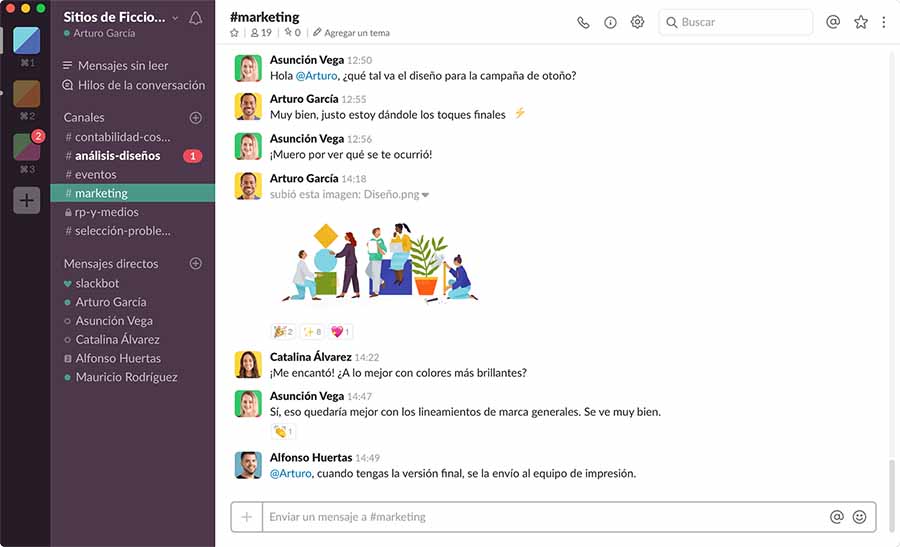Open Catalina Álvarez direct message in sidebar
900x547 pixels.
(133, 339)
